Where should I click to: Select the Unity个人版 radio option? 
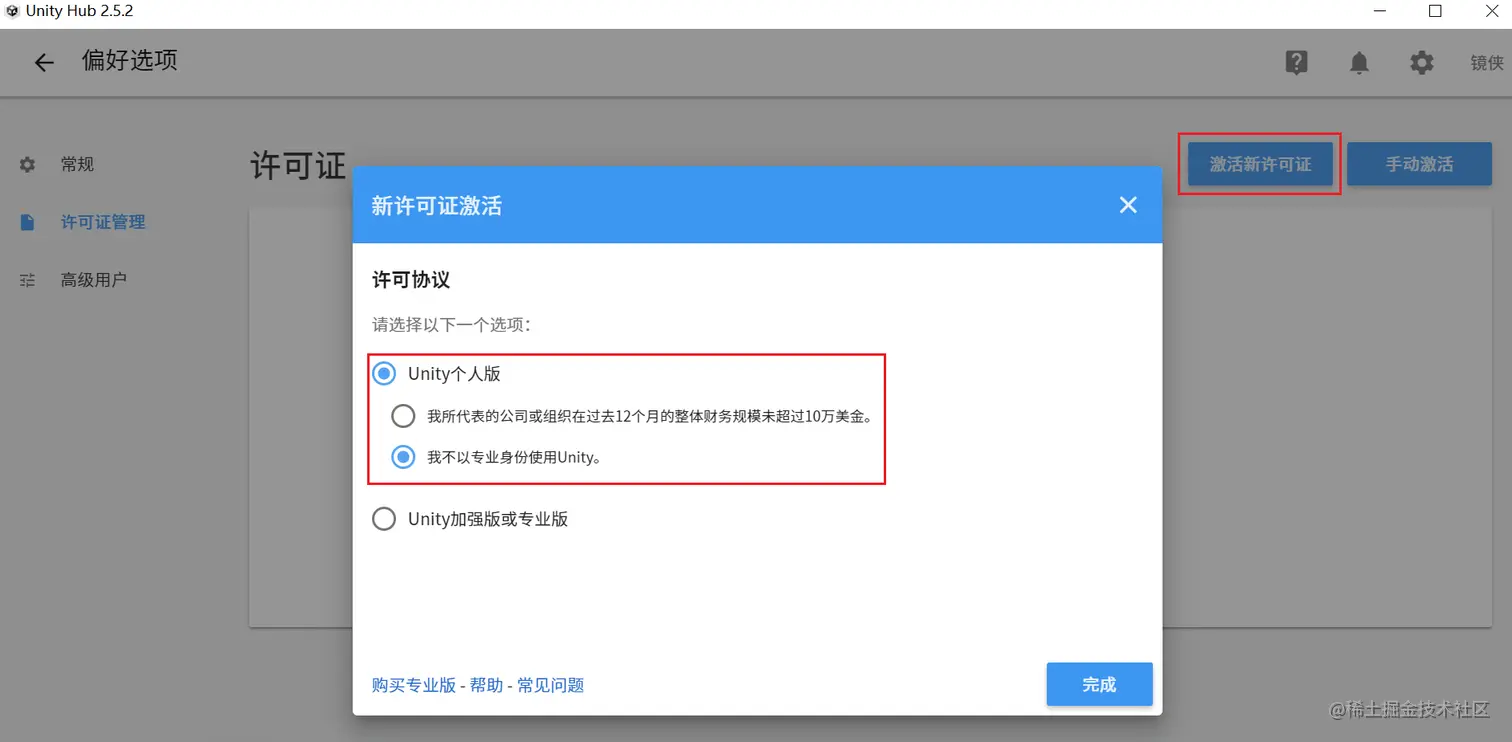tap(384, 374)
